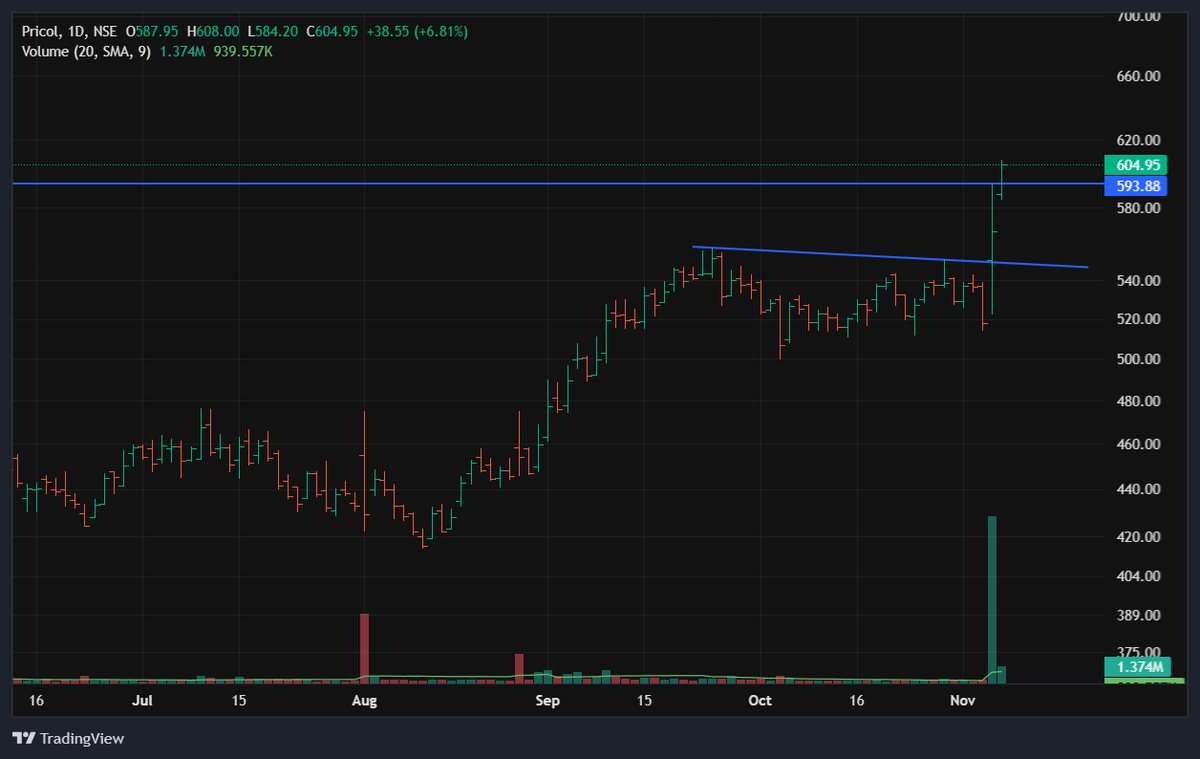The height and width of the screenshot is (759, 1200).
Task: Click the 480.00 price axis label
Action: [x=1138, y=401]
